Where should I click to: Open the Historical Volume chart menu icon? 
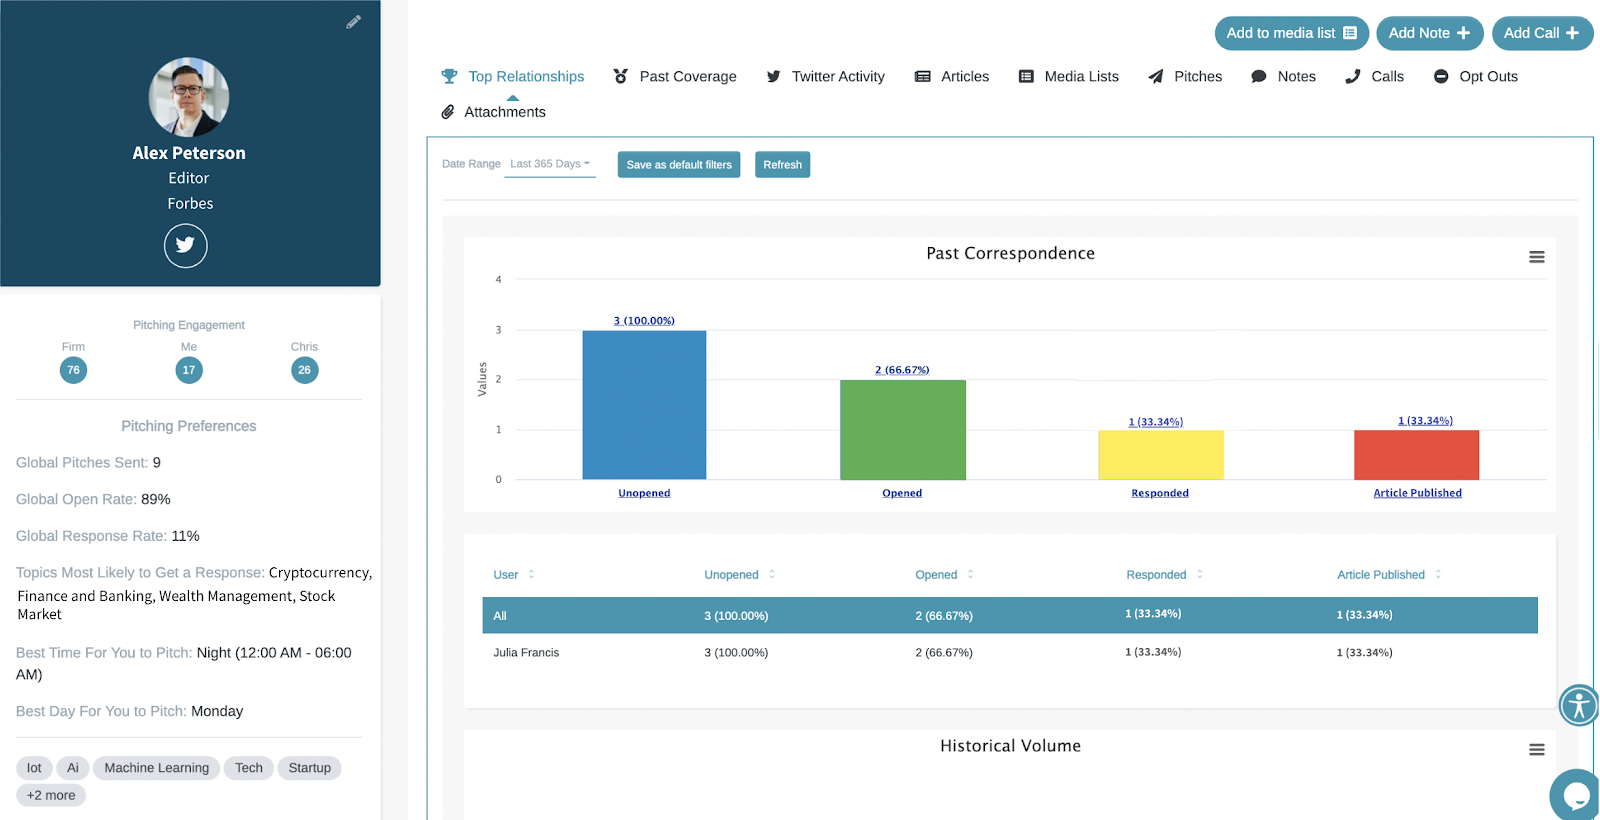tap(1536, 750)
